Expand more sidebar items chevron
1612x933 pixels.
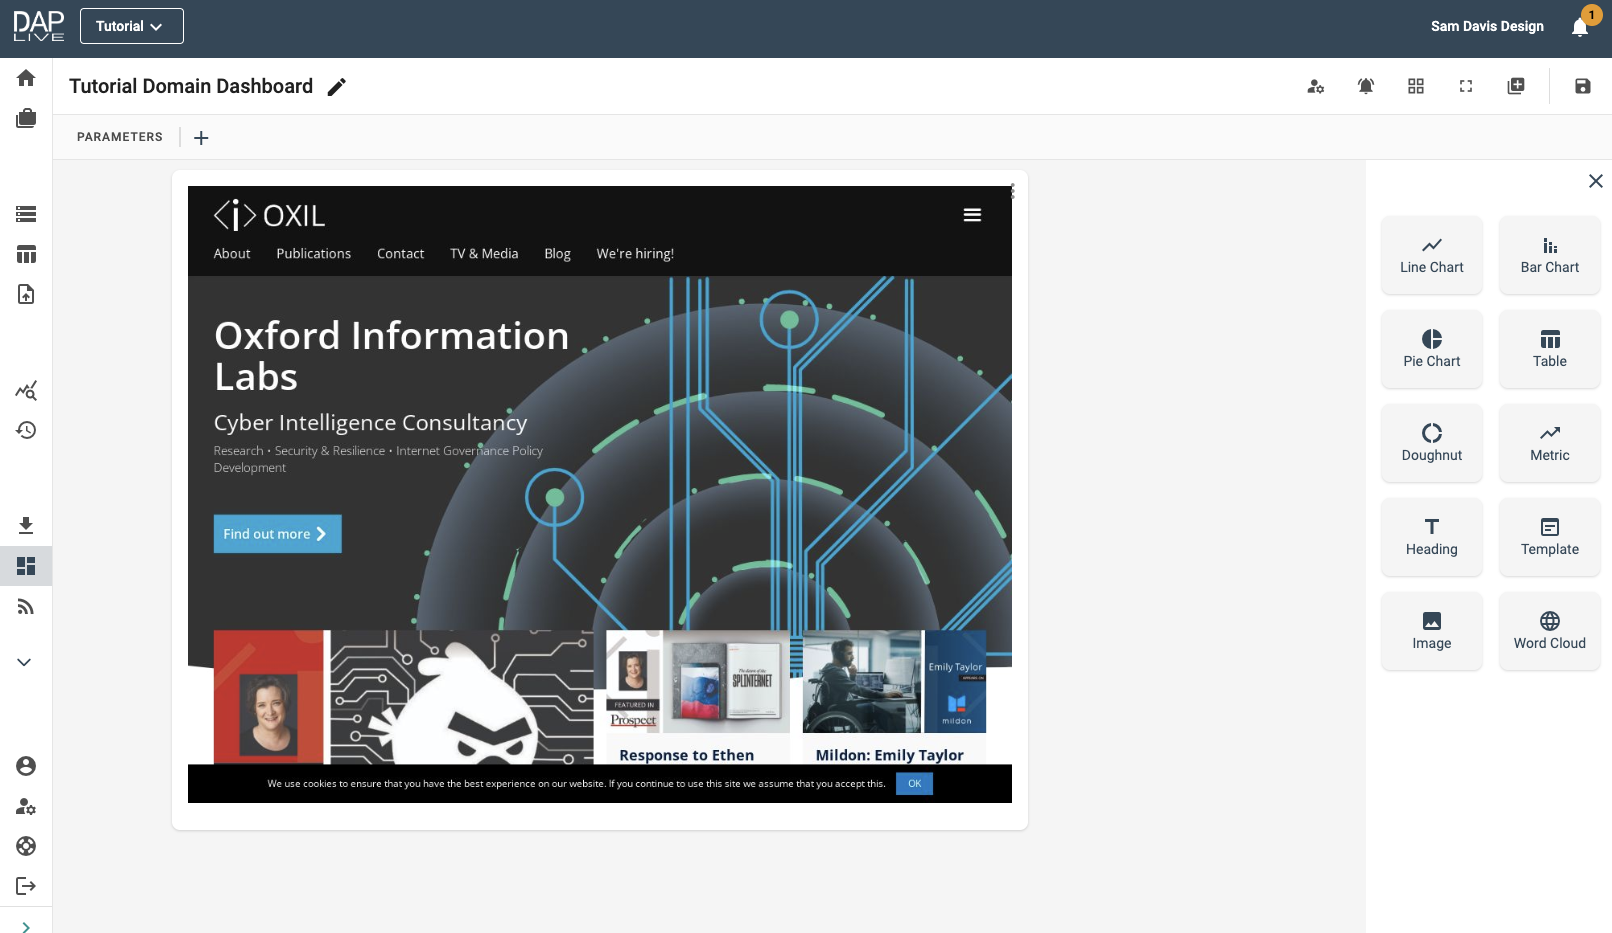coord(25,662)
